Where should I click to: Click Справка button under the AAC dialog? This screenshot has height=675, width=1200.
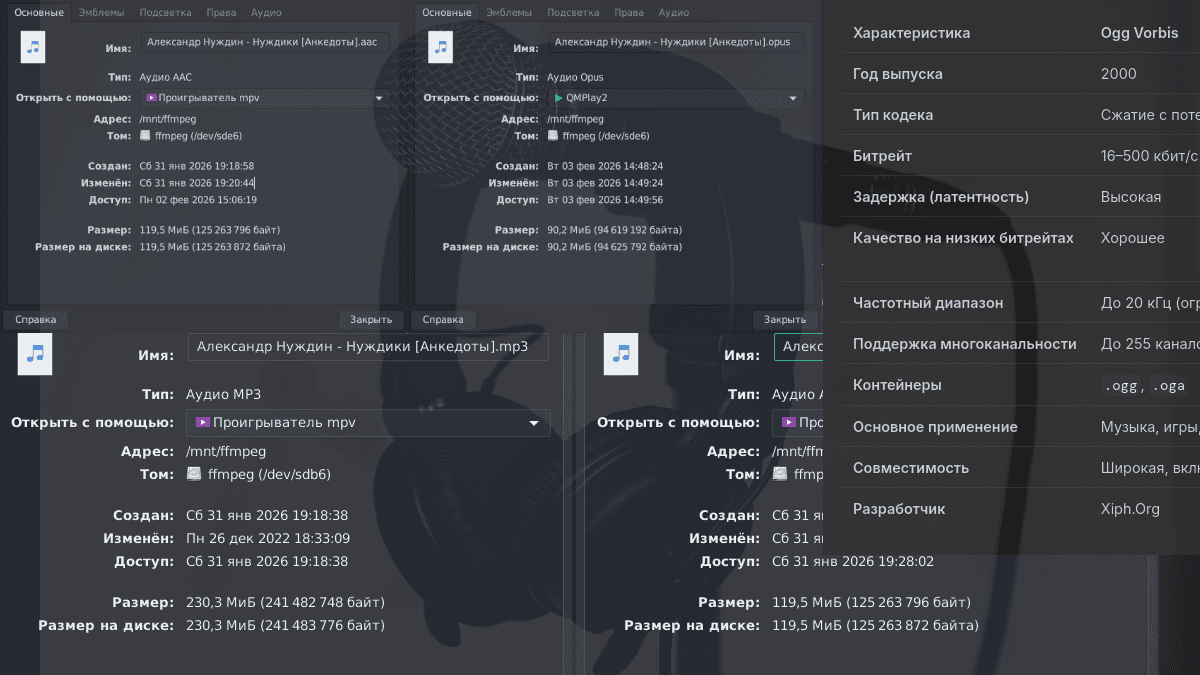coord(36,320)
